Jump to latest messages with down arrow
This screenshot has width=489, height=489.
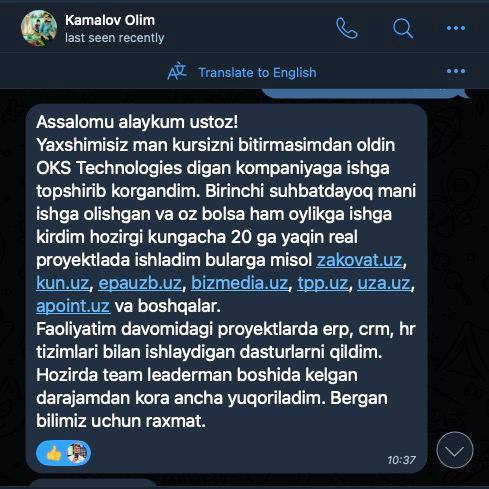[x=455, y=450]
